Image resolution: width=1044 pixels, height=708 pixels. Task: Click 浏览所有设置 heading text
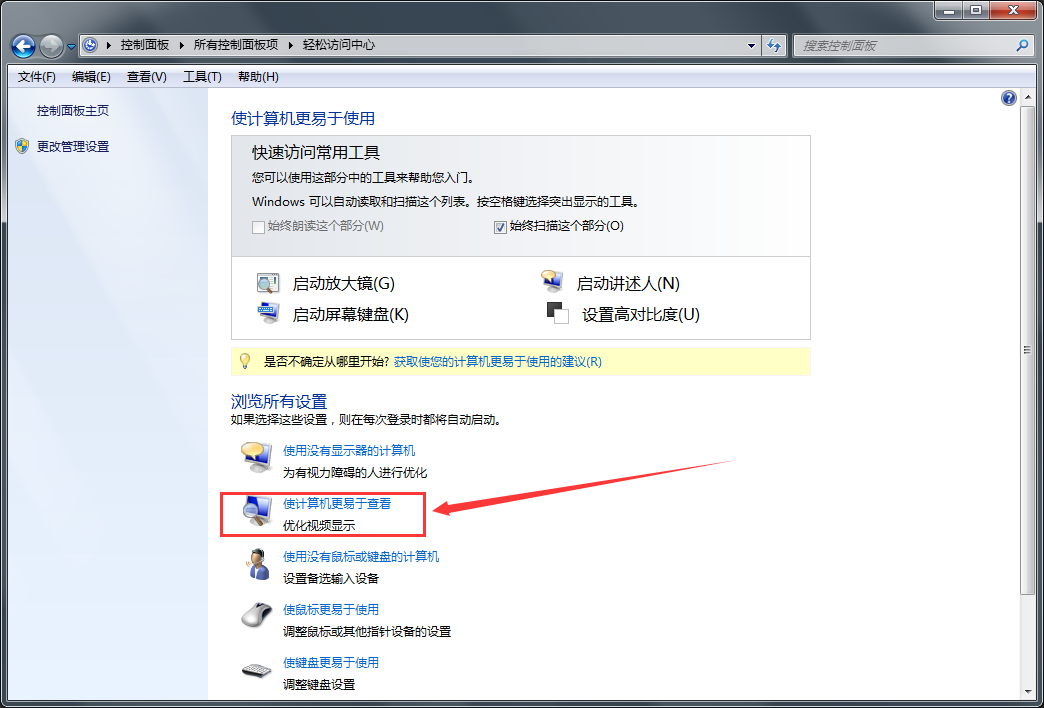(x=279, y=402)
